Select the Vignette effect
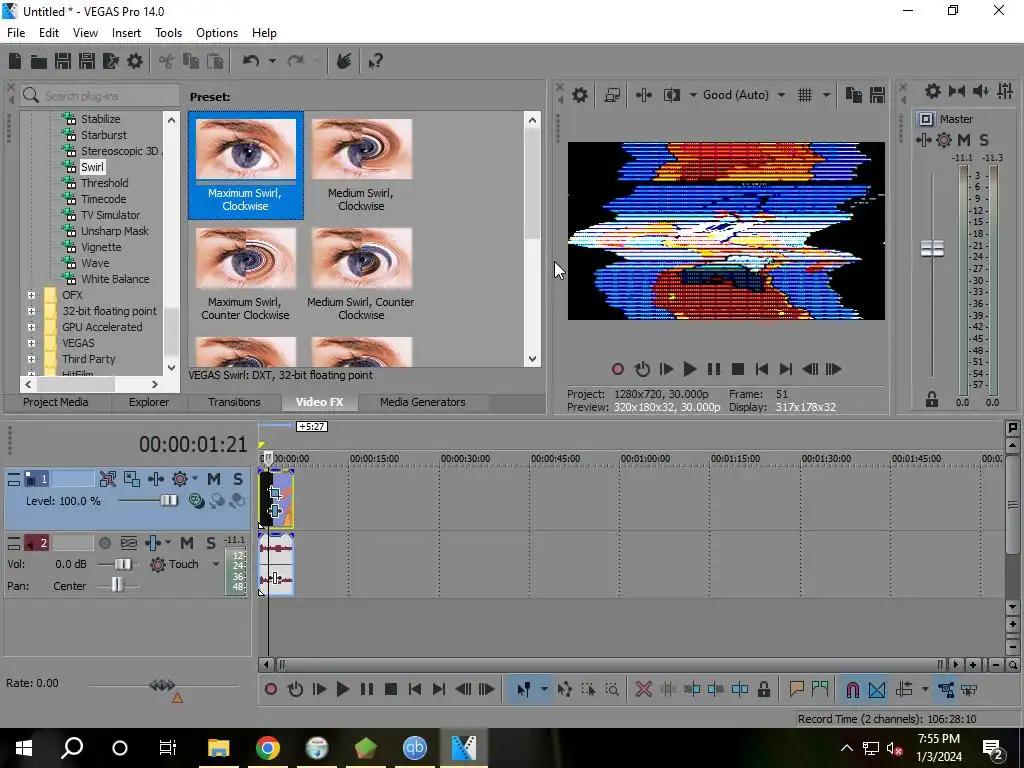This screenshot has width=1024, height=768. 101,247
